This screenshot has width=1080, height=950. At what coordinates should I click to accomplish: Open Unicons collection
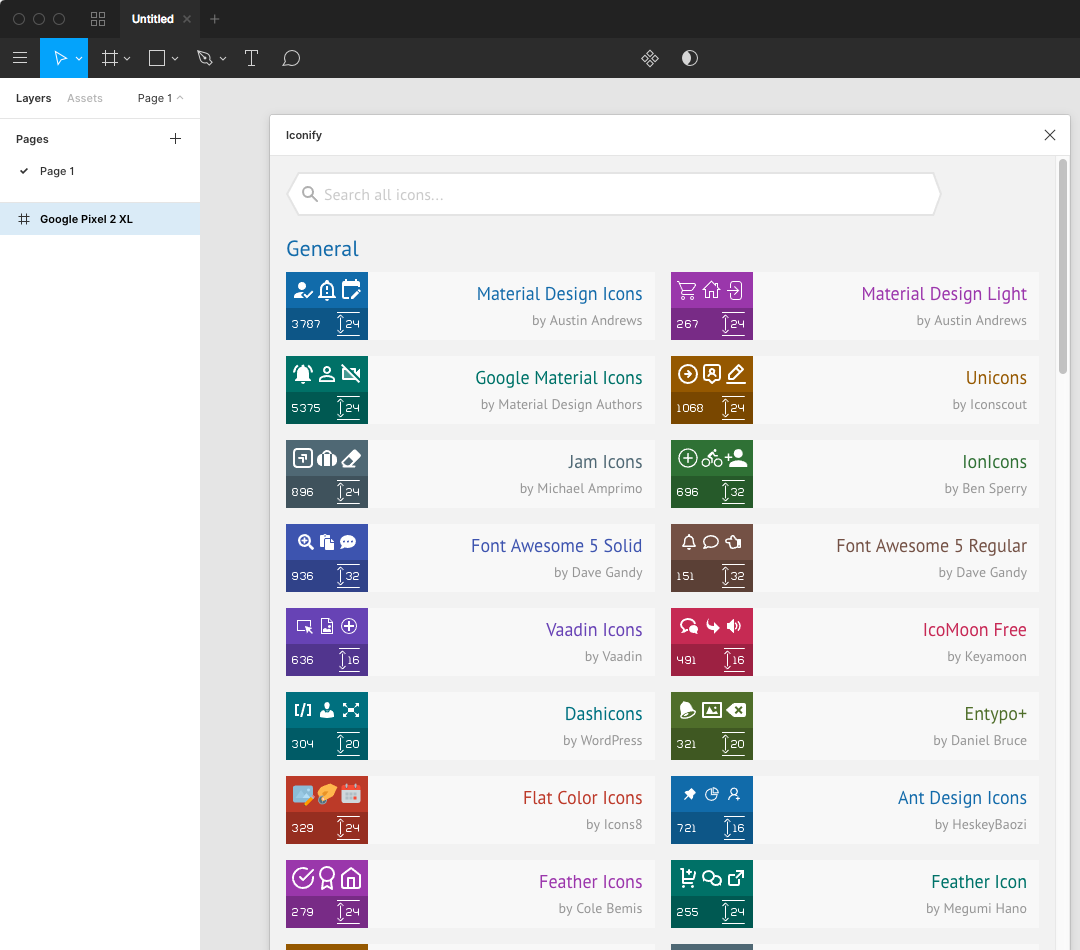855,390
